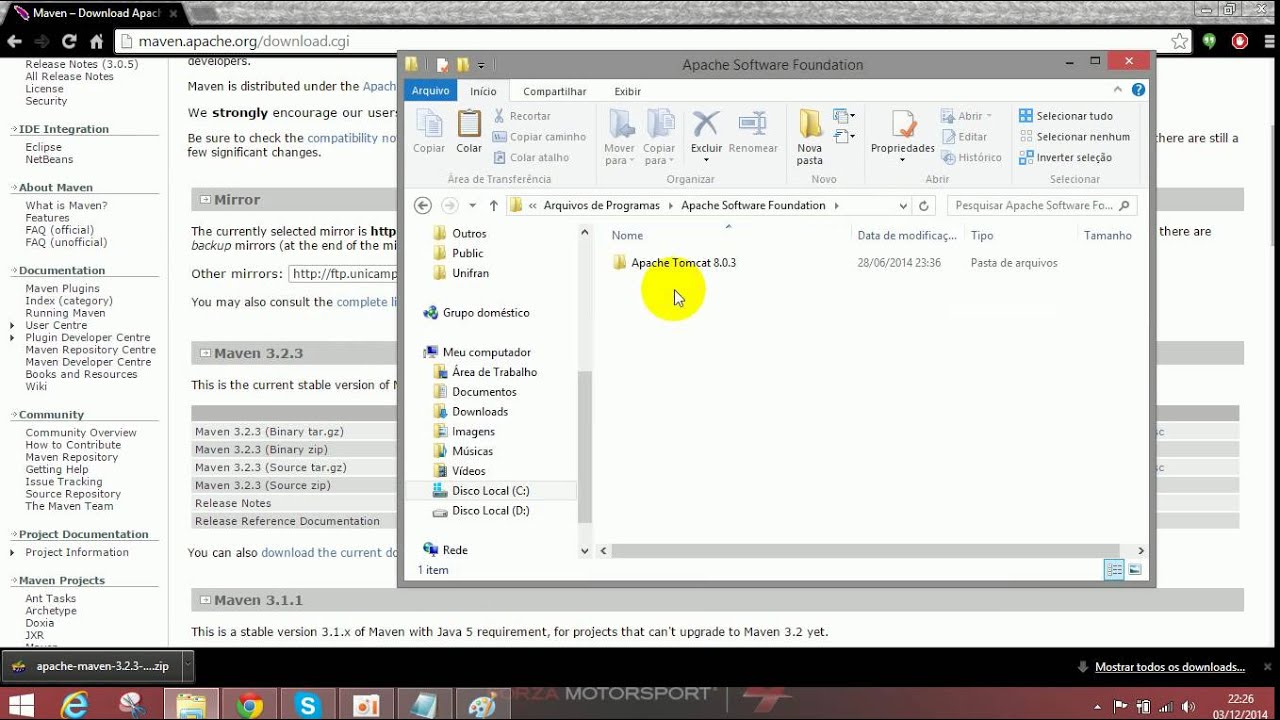This screenshot has width=1280, height=720.
Task: Go back in Explorer navigation
Action: 422,205
